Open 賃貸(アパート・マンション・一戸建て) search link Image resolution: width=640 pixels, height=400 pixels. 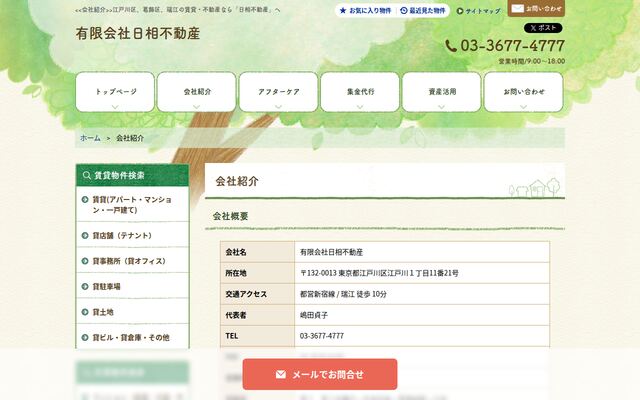(133, 204)
